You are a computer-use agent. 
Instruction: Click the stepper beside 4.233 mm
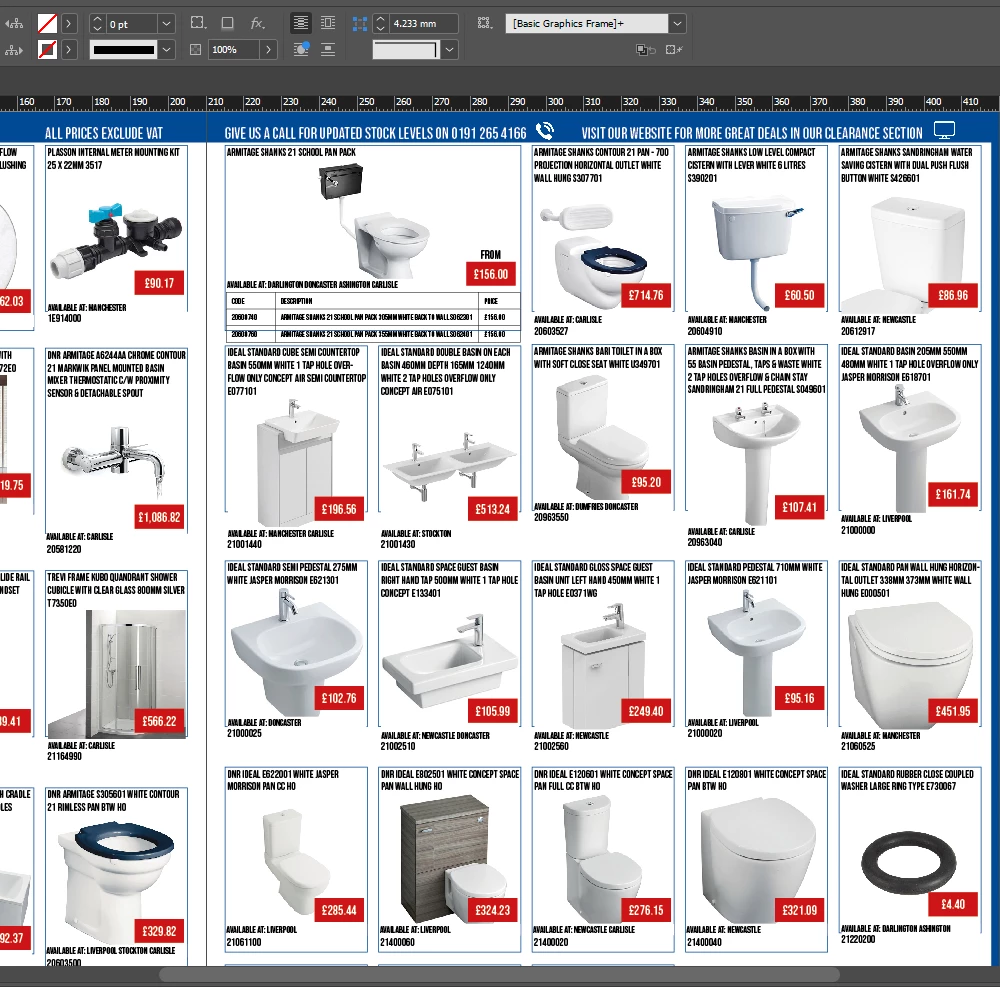(380, 24)
